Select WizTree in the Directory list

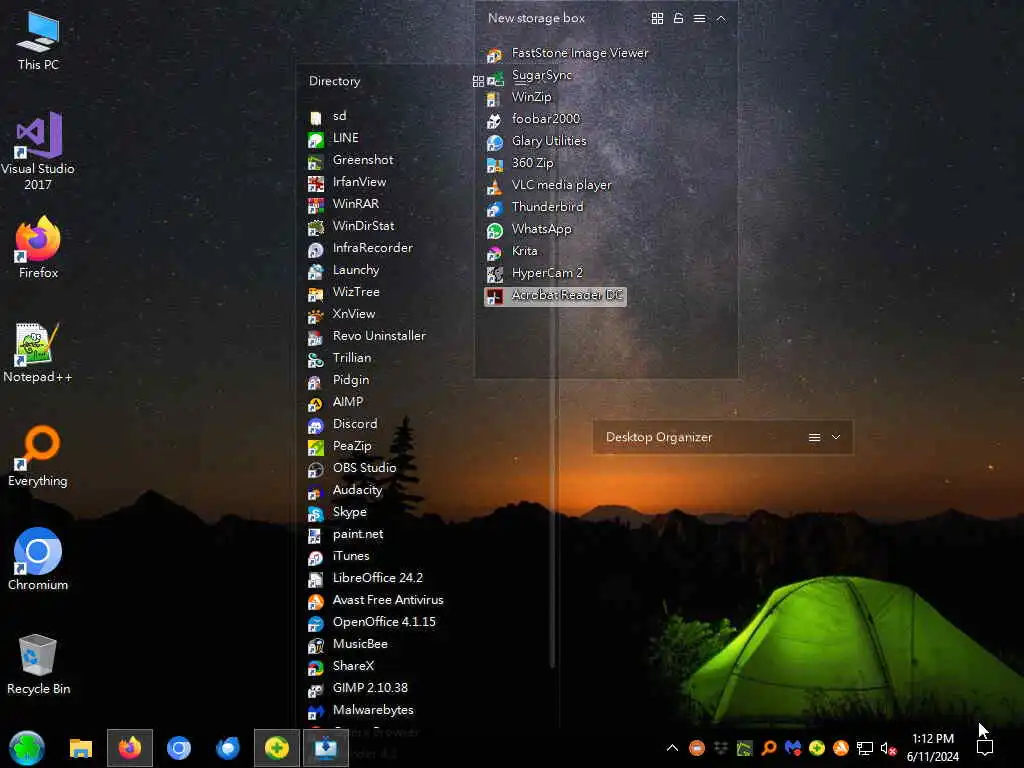(344, 293)
